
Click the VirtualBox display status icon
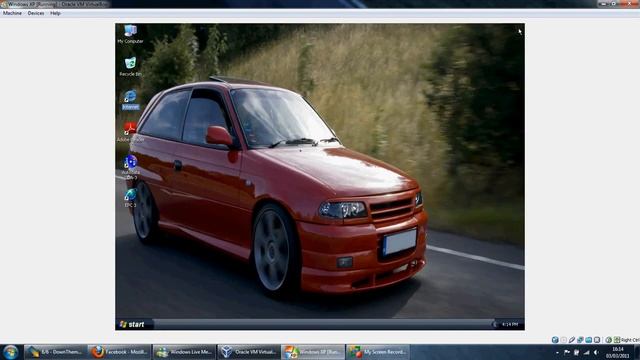click(597, 340)
